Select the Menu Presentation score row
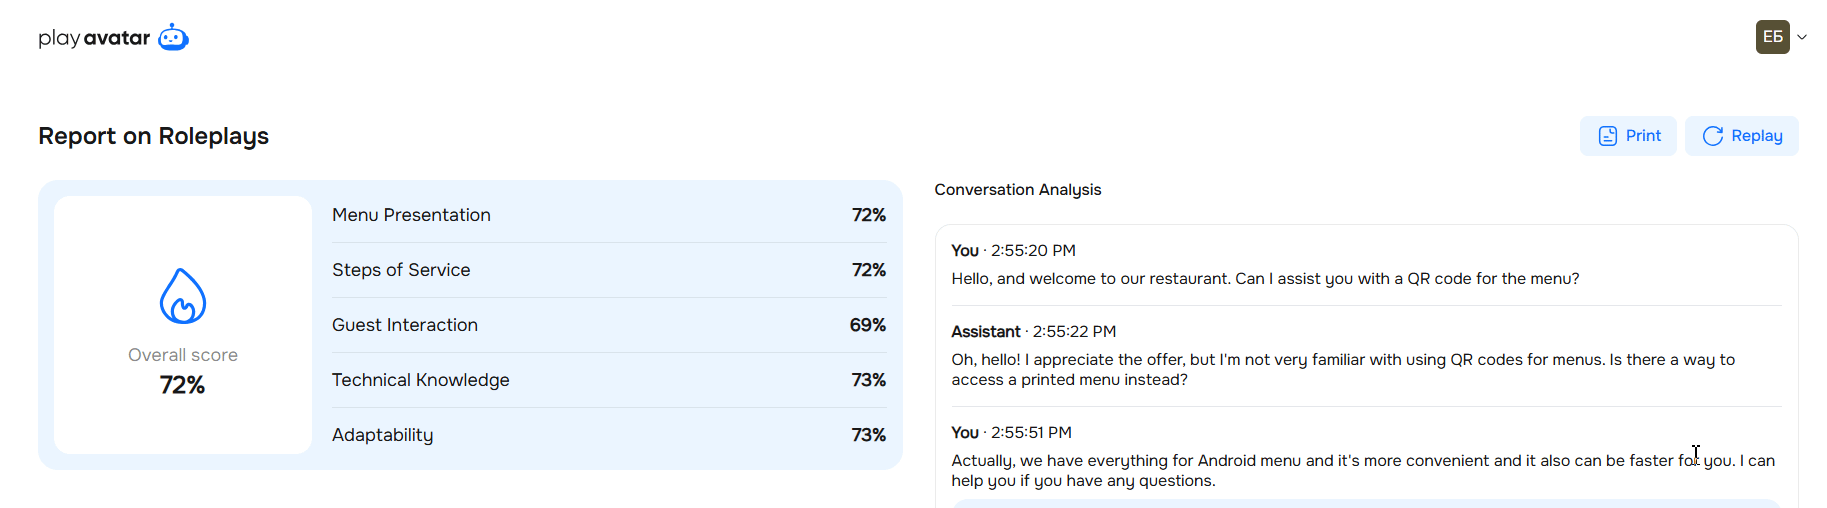 pos(608,215)
